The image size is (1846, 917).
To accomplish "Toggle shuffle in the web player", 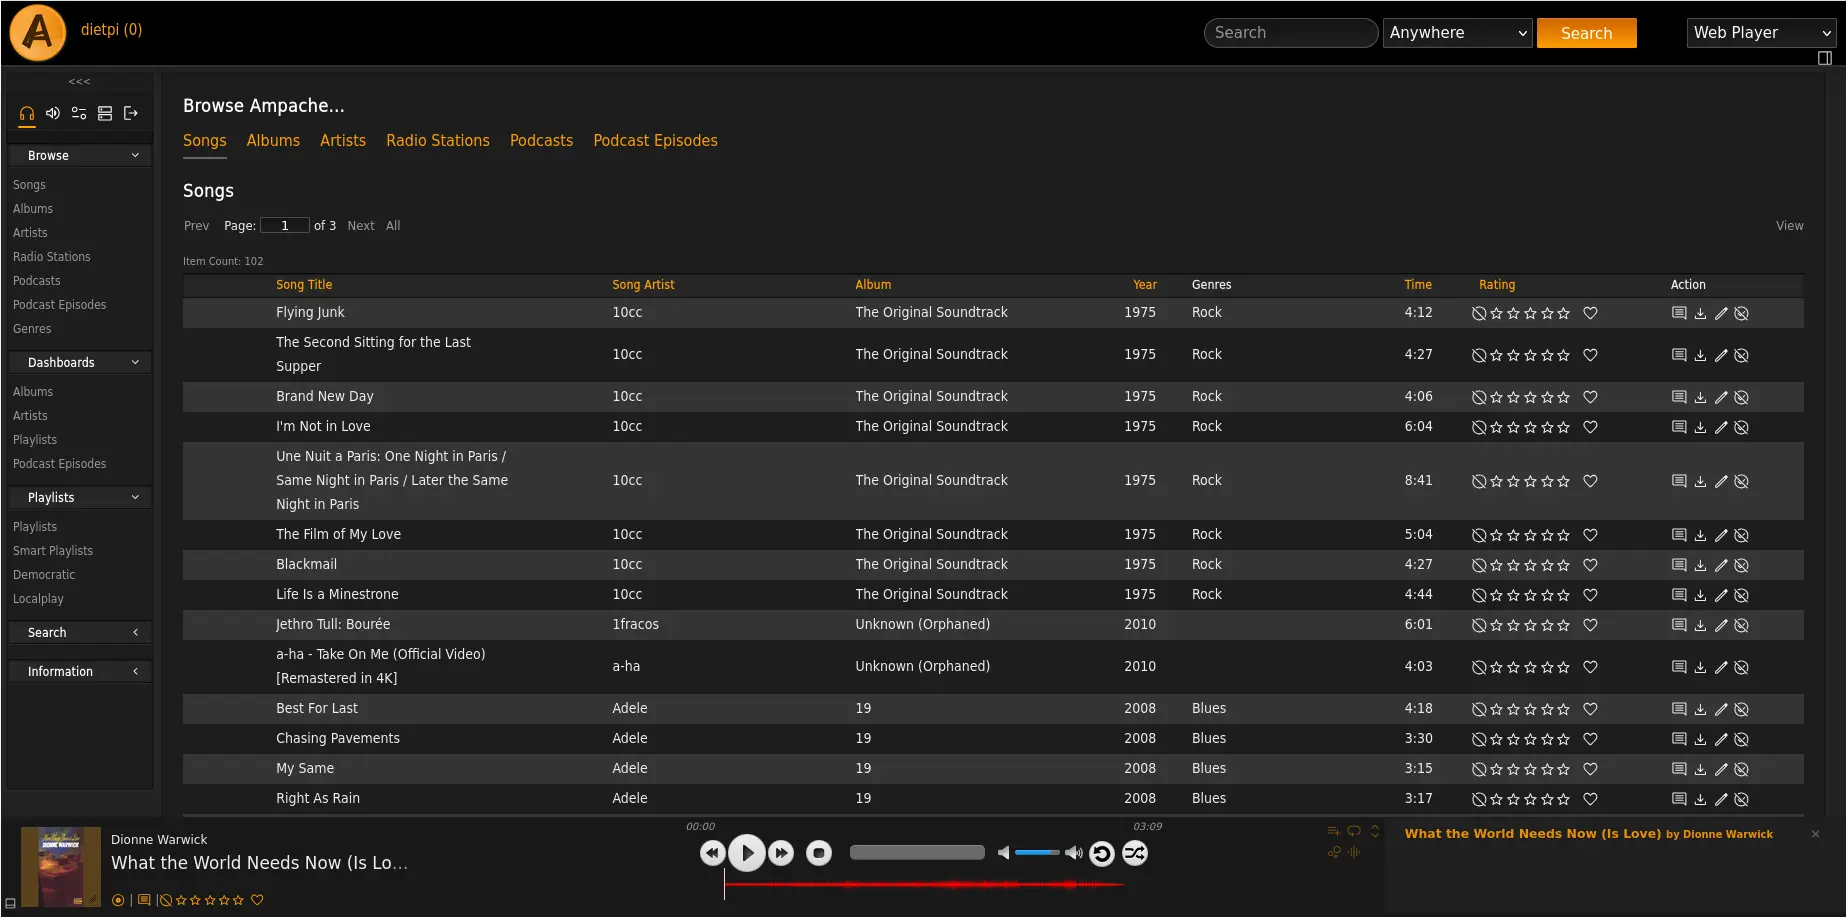I will coord(1135,853).
